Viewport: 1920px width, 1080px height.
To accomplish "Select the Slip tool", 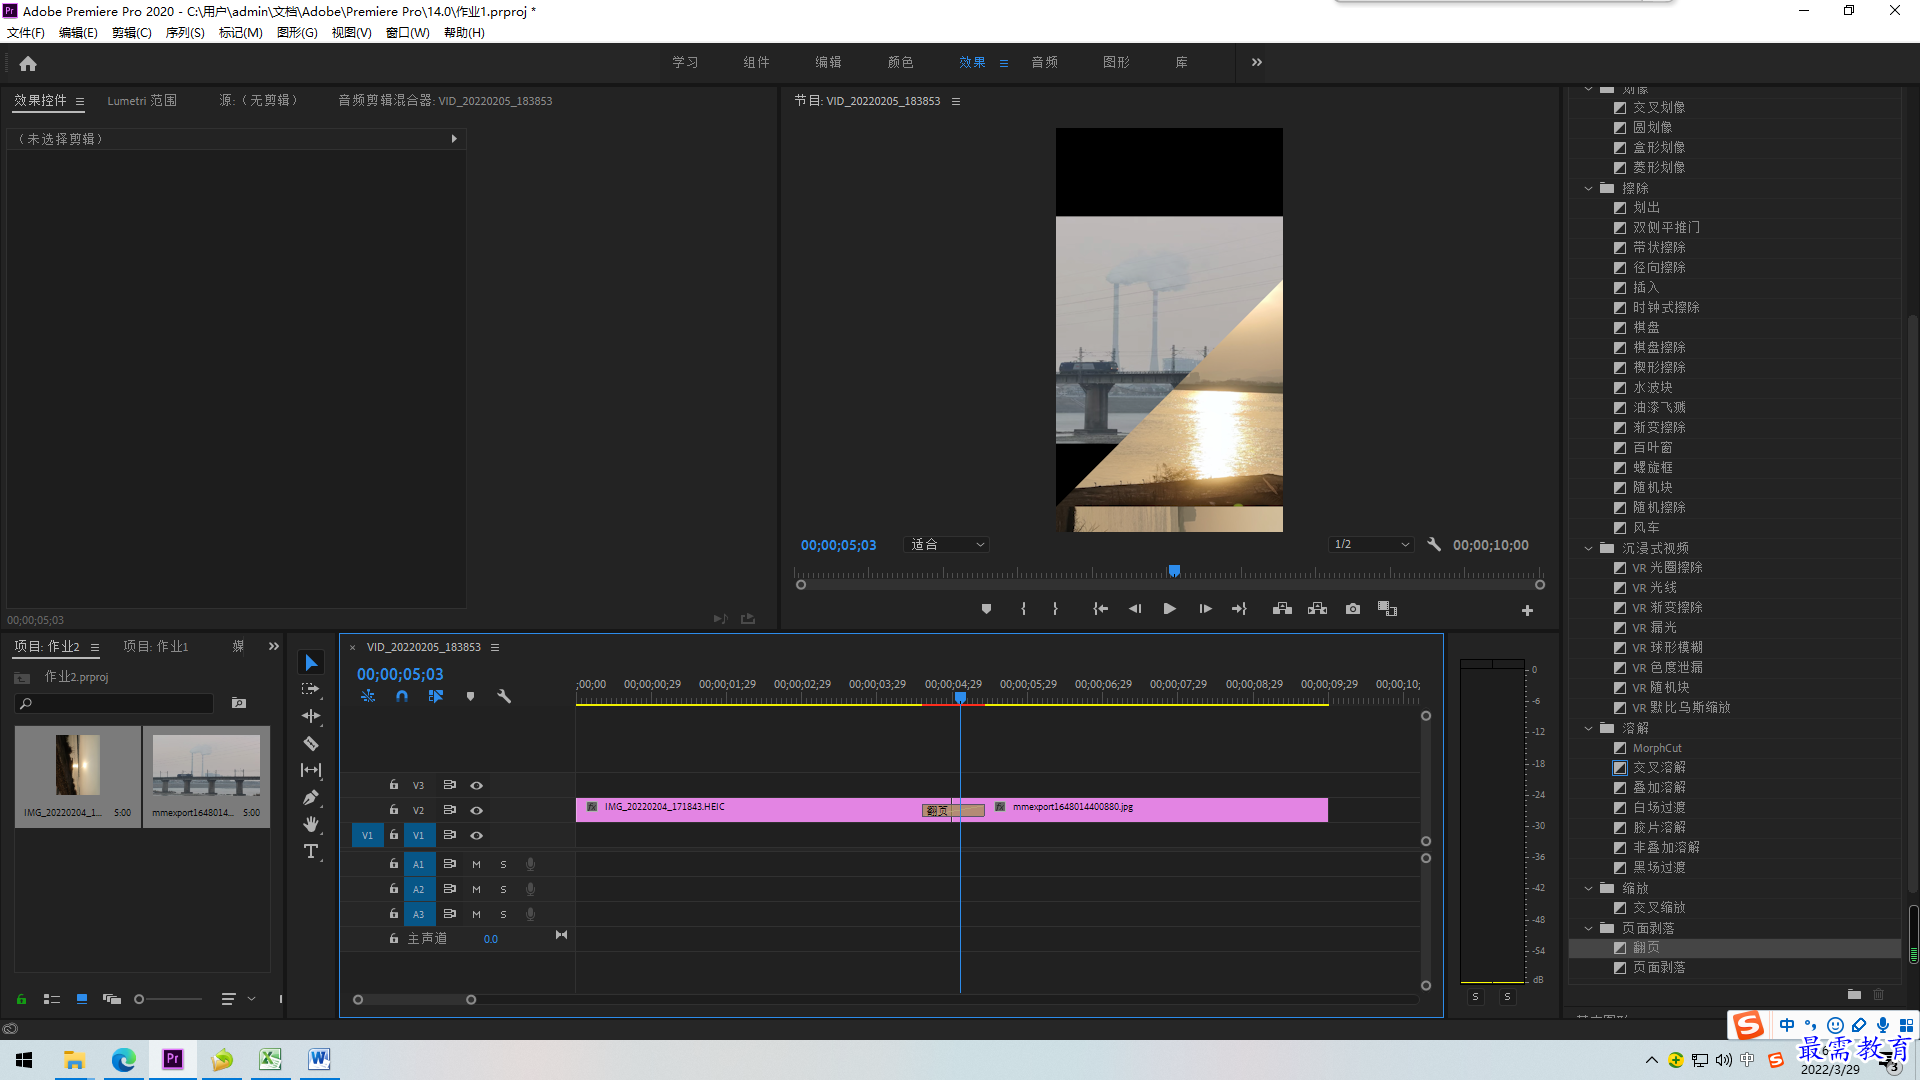I will [311, 770].
